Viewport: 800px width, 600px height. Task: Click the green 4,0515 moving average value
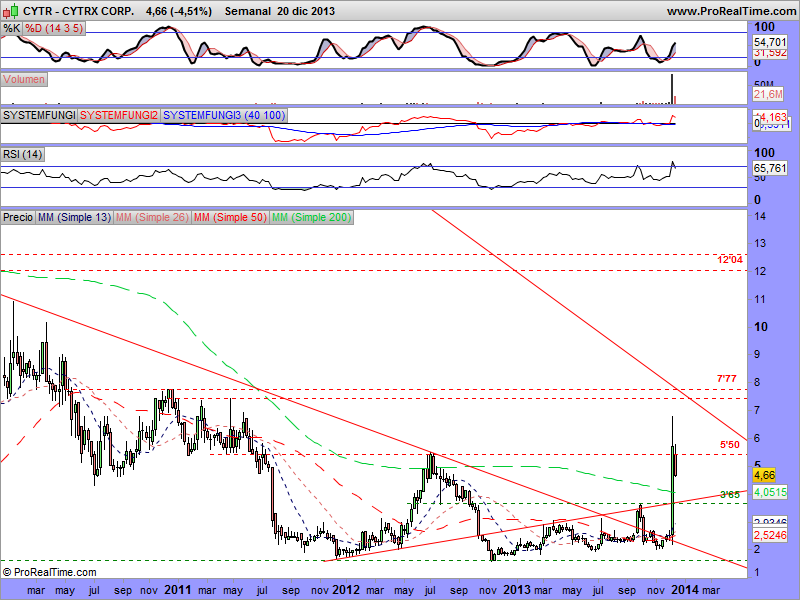(x=770, y=492)
